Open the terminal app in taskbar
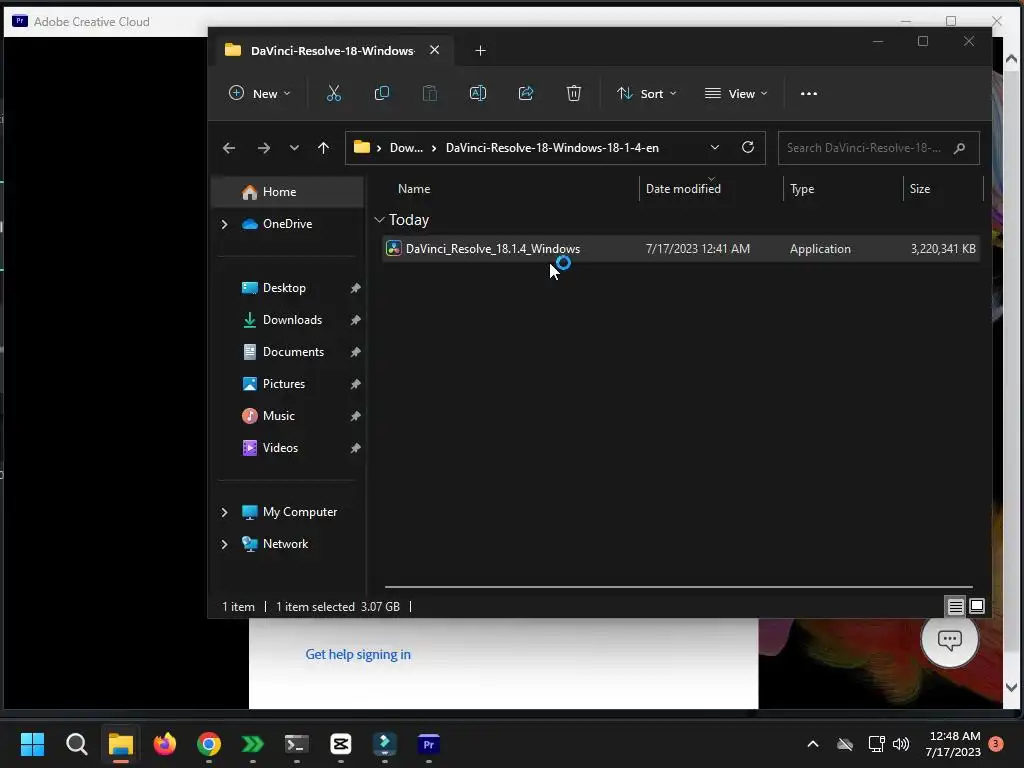Screen dimensions: 1024x768 [296, 744]
